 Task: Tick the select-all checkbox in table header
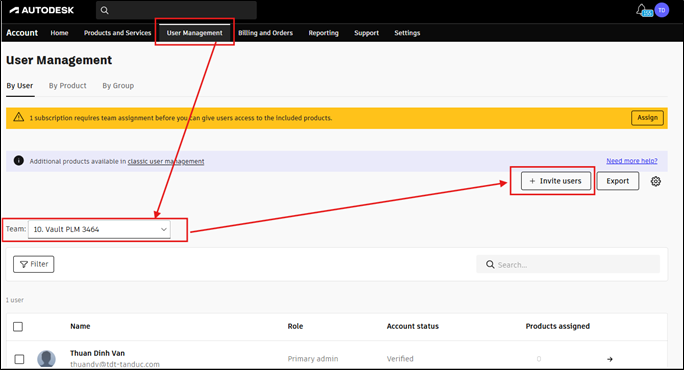pos(18,326)
